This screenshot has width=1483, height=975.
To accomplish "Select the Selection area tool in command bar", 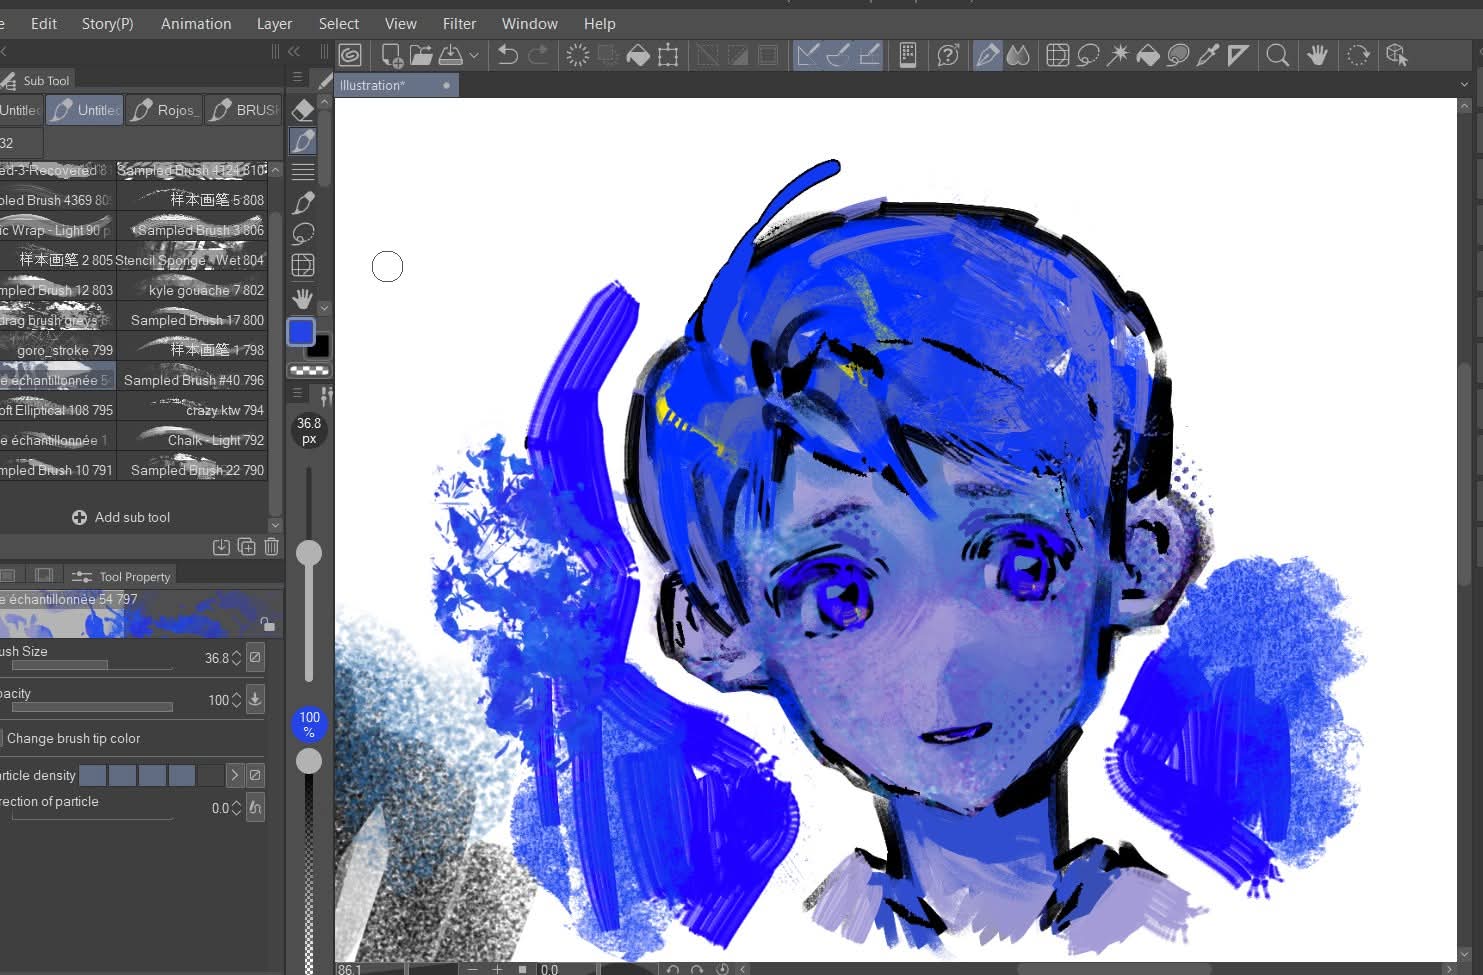I will pyautogui.click(x=1057, y=55).
